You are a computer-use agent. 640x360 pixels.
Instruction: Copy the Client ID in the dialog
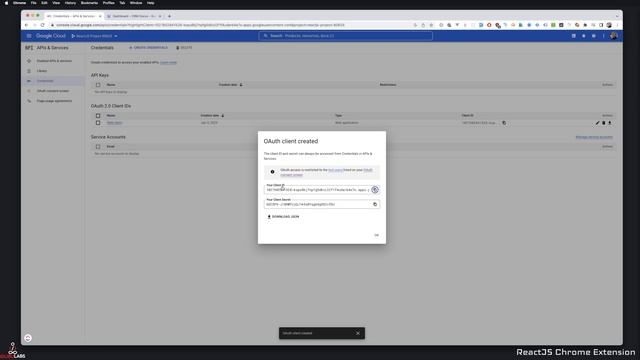click(x=375, y=190)
